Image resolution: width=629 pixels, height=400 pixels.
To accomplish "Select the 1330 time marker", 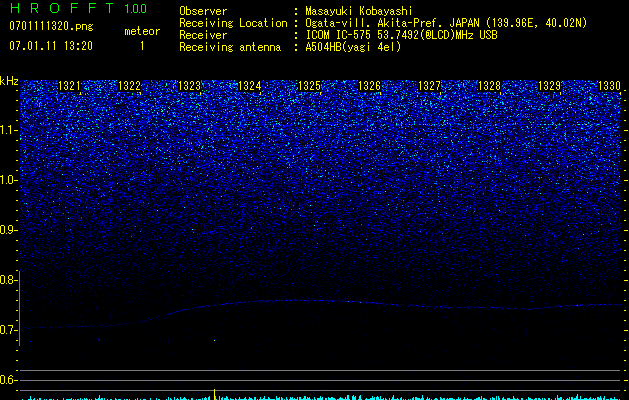I will [x=609, y=87].
